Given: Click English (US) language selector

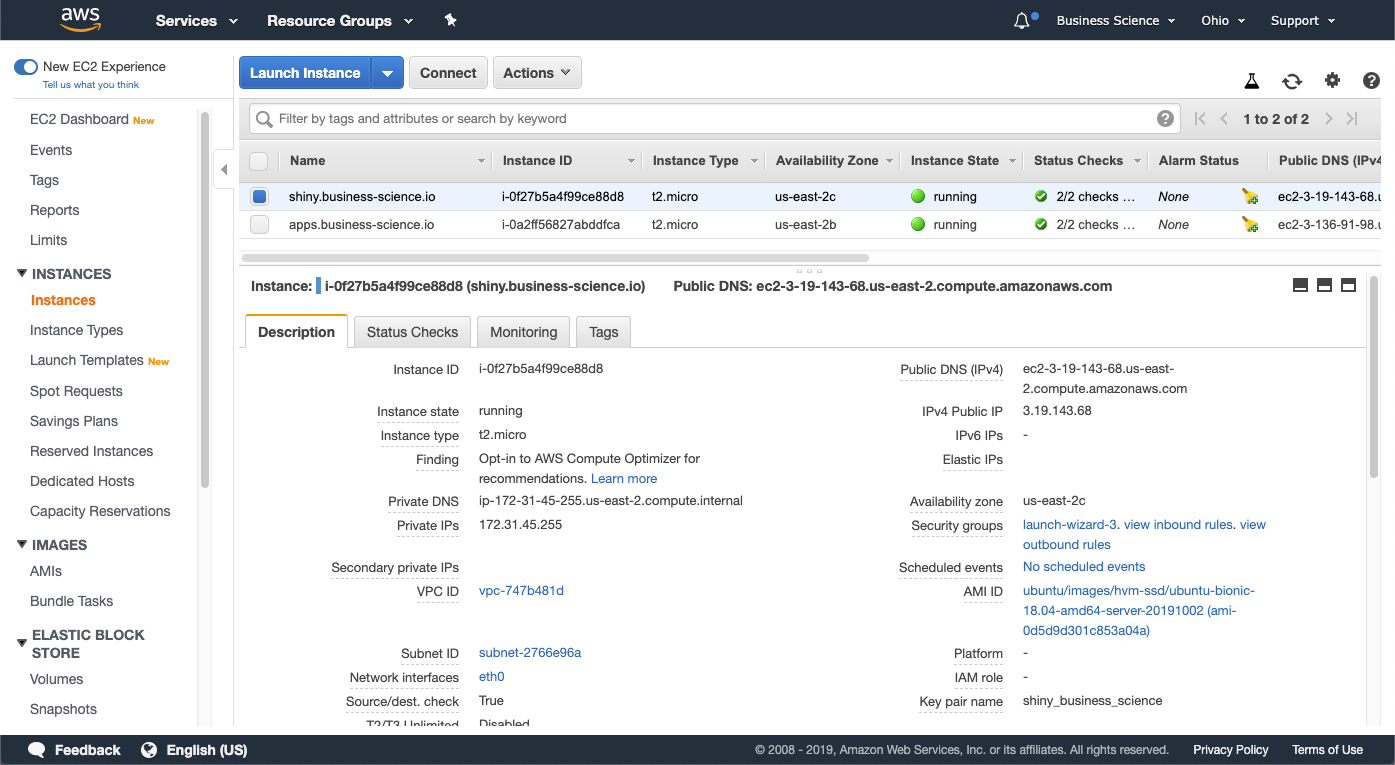Looking at the screenshot, I should click(x=207, y=750).
